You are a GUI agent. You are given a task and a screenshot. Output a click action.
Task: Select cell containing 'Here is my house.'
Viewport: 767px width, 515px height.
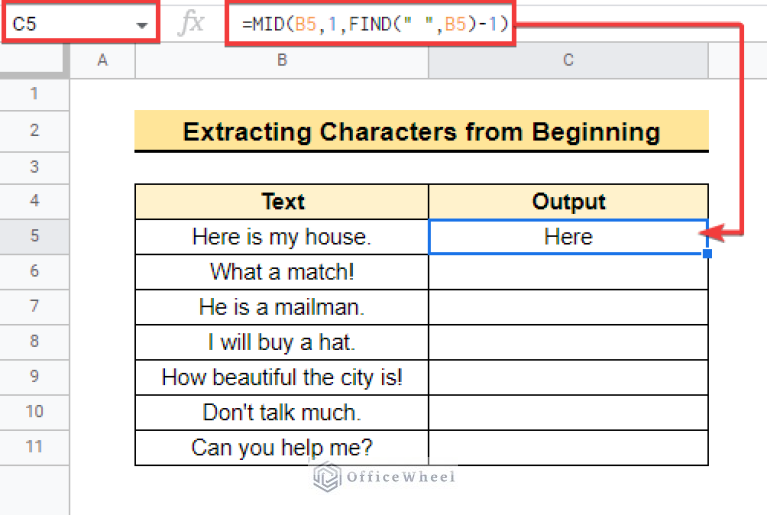coord(282,237)
